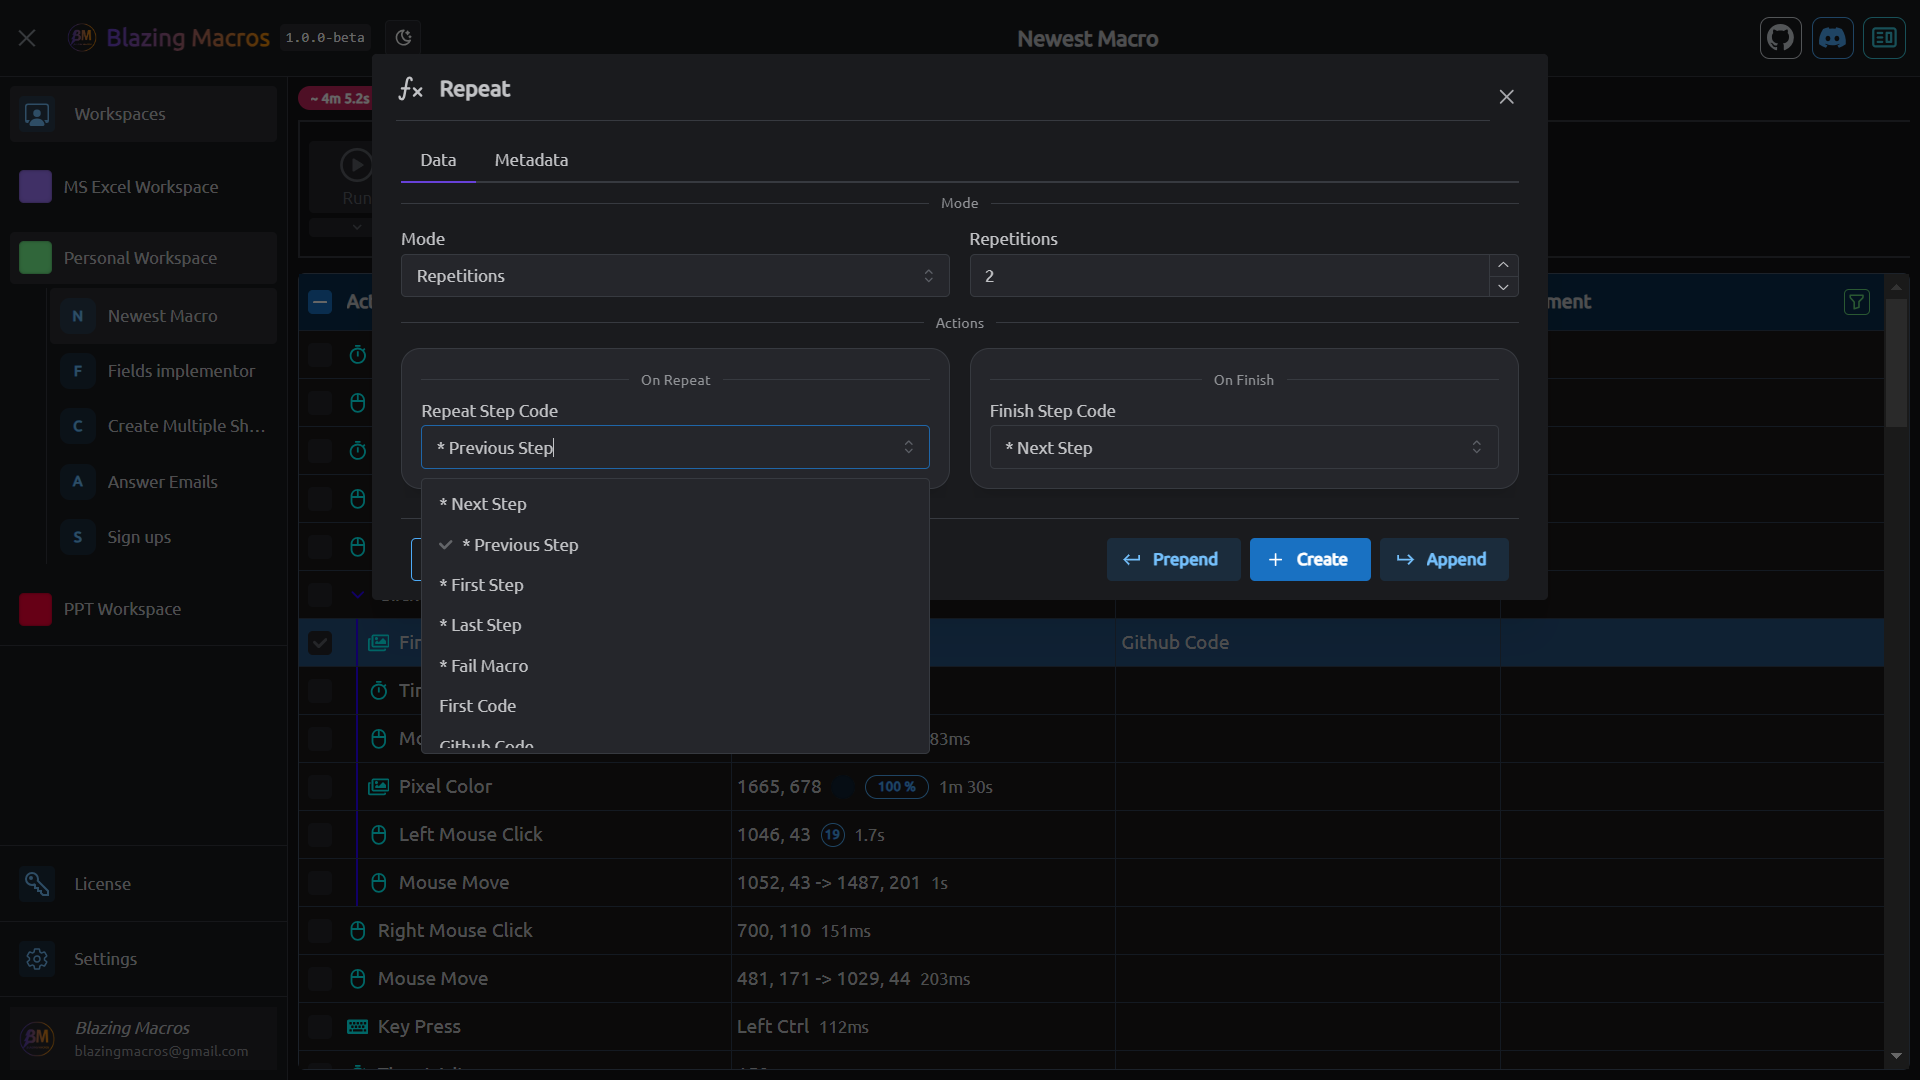Viewport: 1920px width, 1080px height.
Task: Close sidebar with X icon
Action: (27, 38)
